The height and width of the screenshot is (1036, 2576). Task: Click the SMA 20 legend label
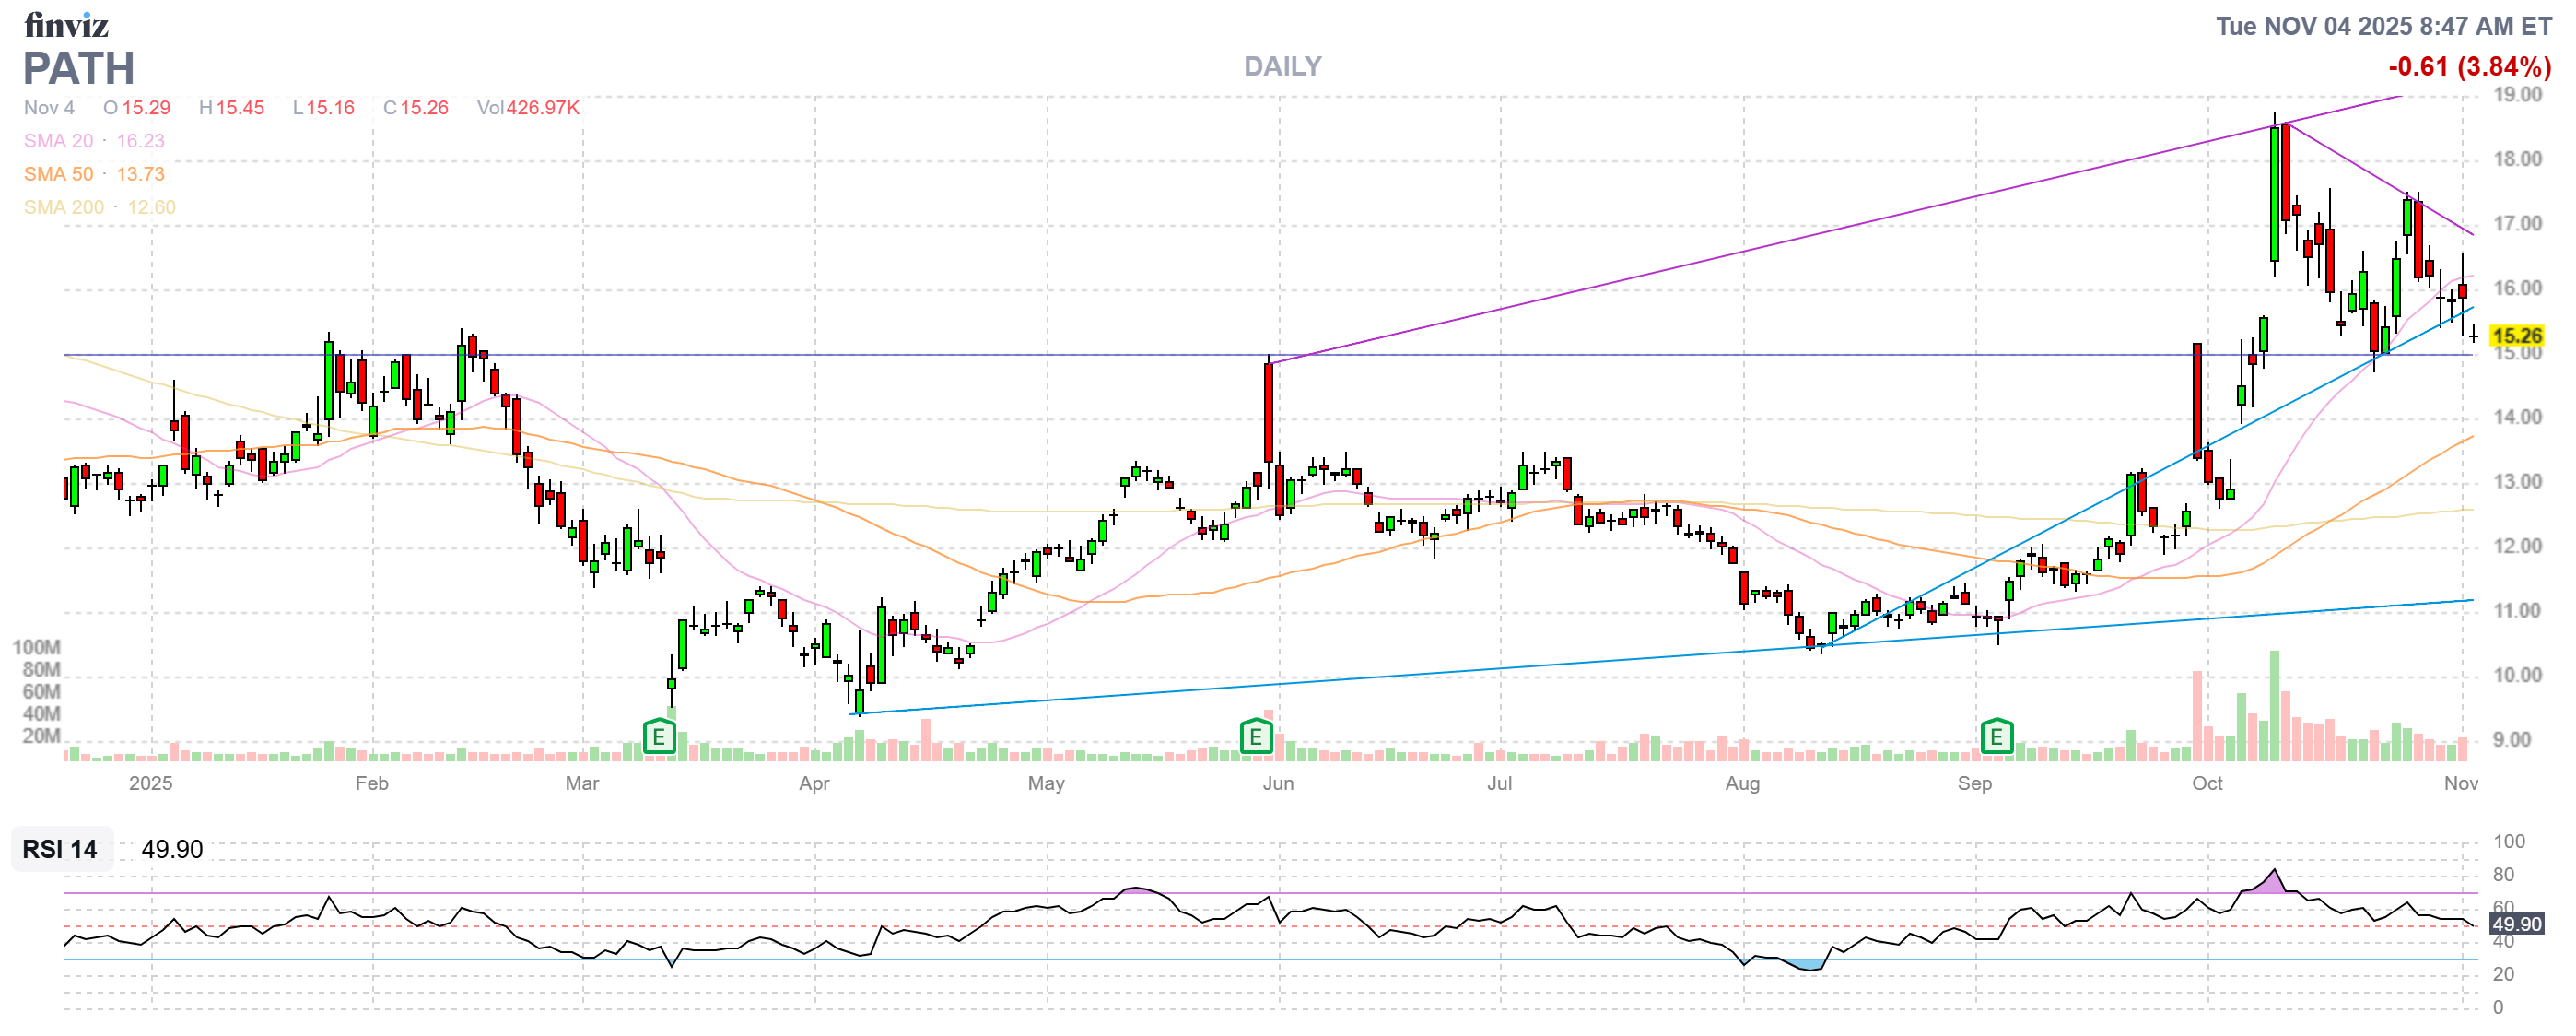click(x=59, y=141)
